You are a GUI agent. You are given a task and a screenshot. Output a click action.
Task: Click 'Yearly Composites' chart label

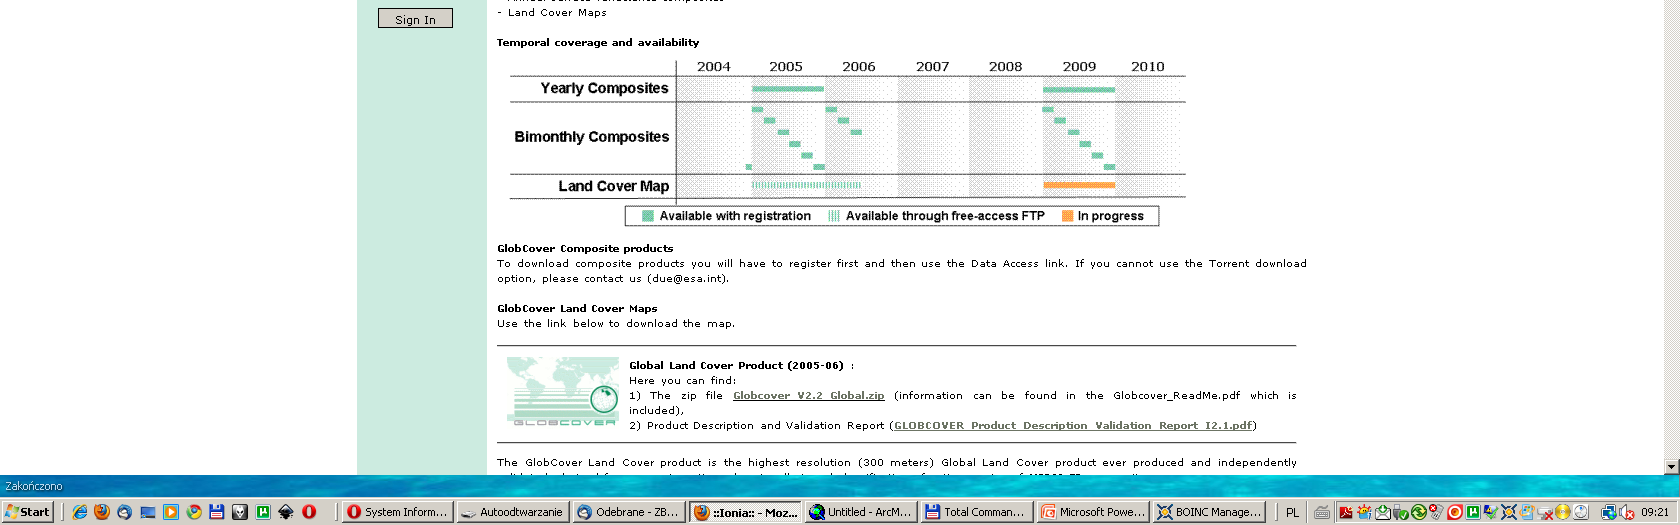point(604,88)
